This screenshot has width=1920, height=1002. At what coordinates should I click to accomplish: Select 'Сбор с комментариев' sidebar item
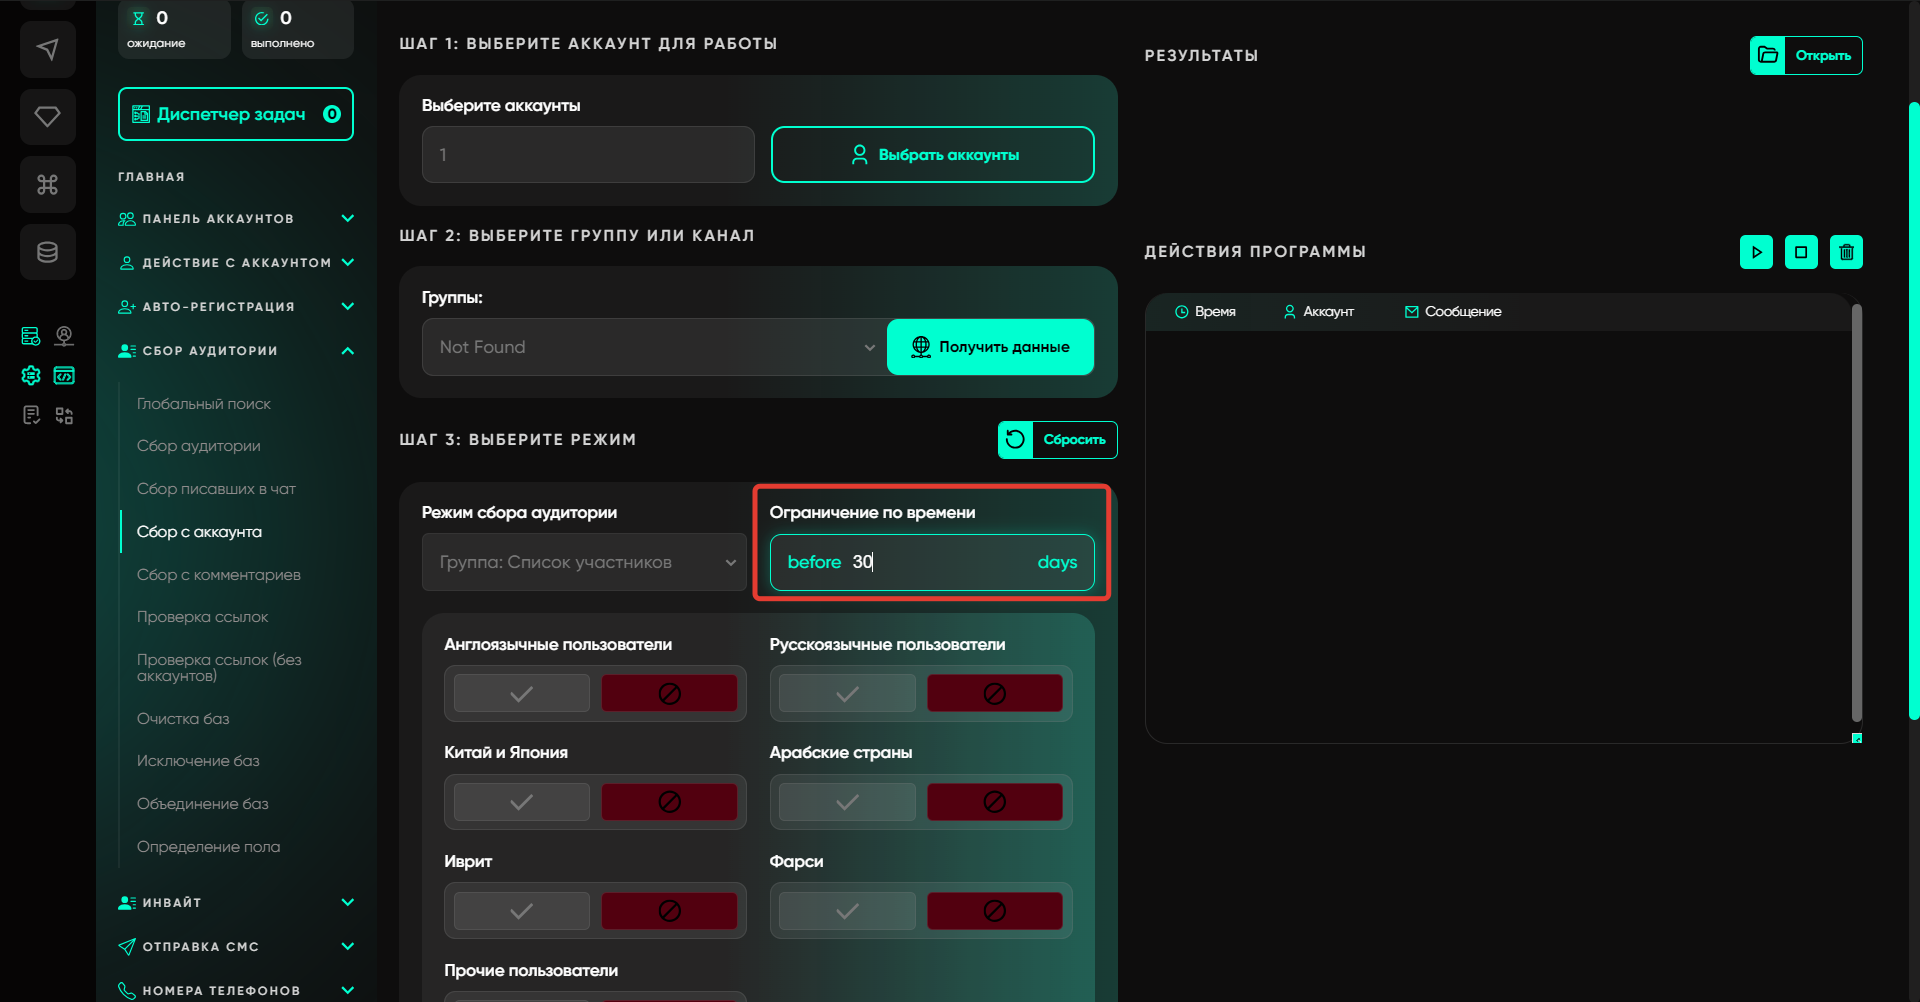[x=218, y=575]
